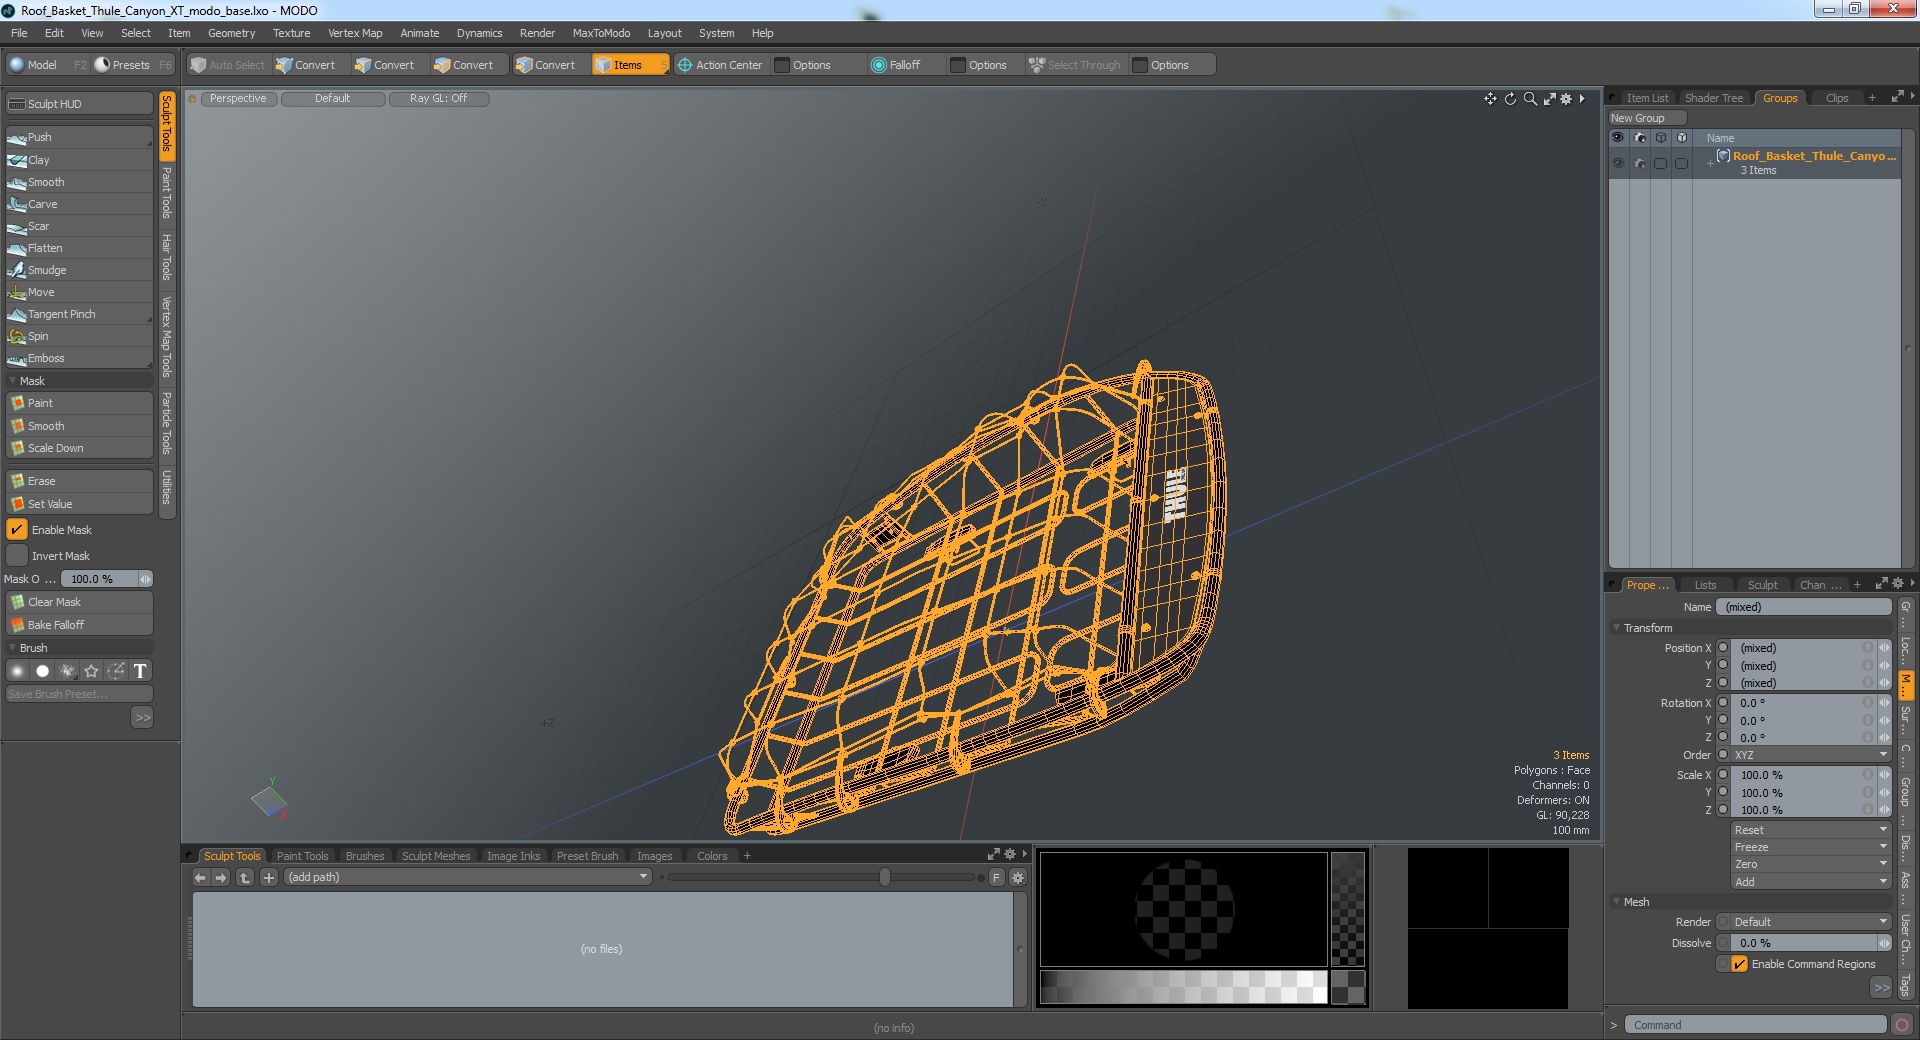Go to previous folder in preset browser
1920x1040 pixels.
coord(200,877)
